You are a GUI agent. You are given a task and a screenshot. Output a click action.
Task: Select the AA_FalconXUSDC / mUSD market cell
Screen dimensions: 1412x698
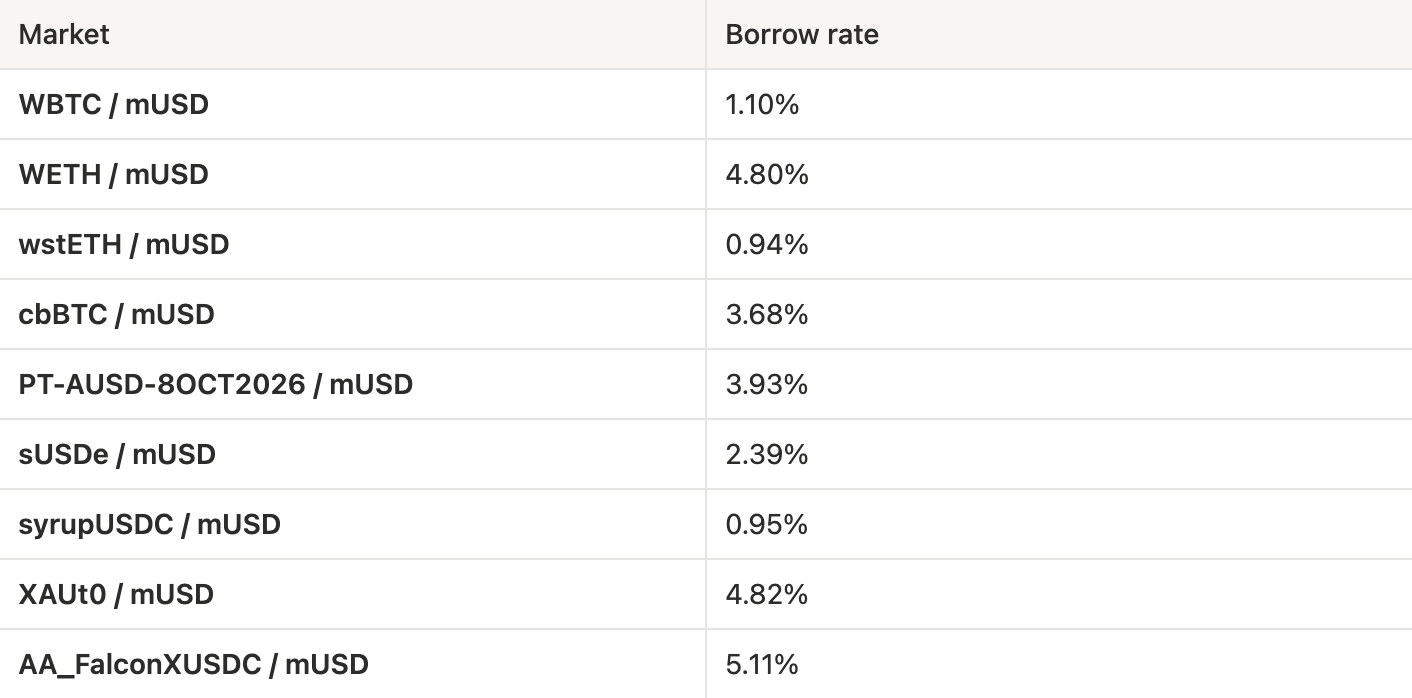click(352, 664)
